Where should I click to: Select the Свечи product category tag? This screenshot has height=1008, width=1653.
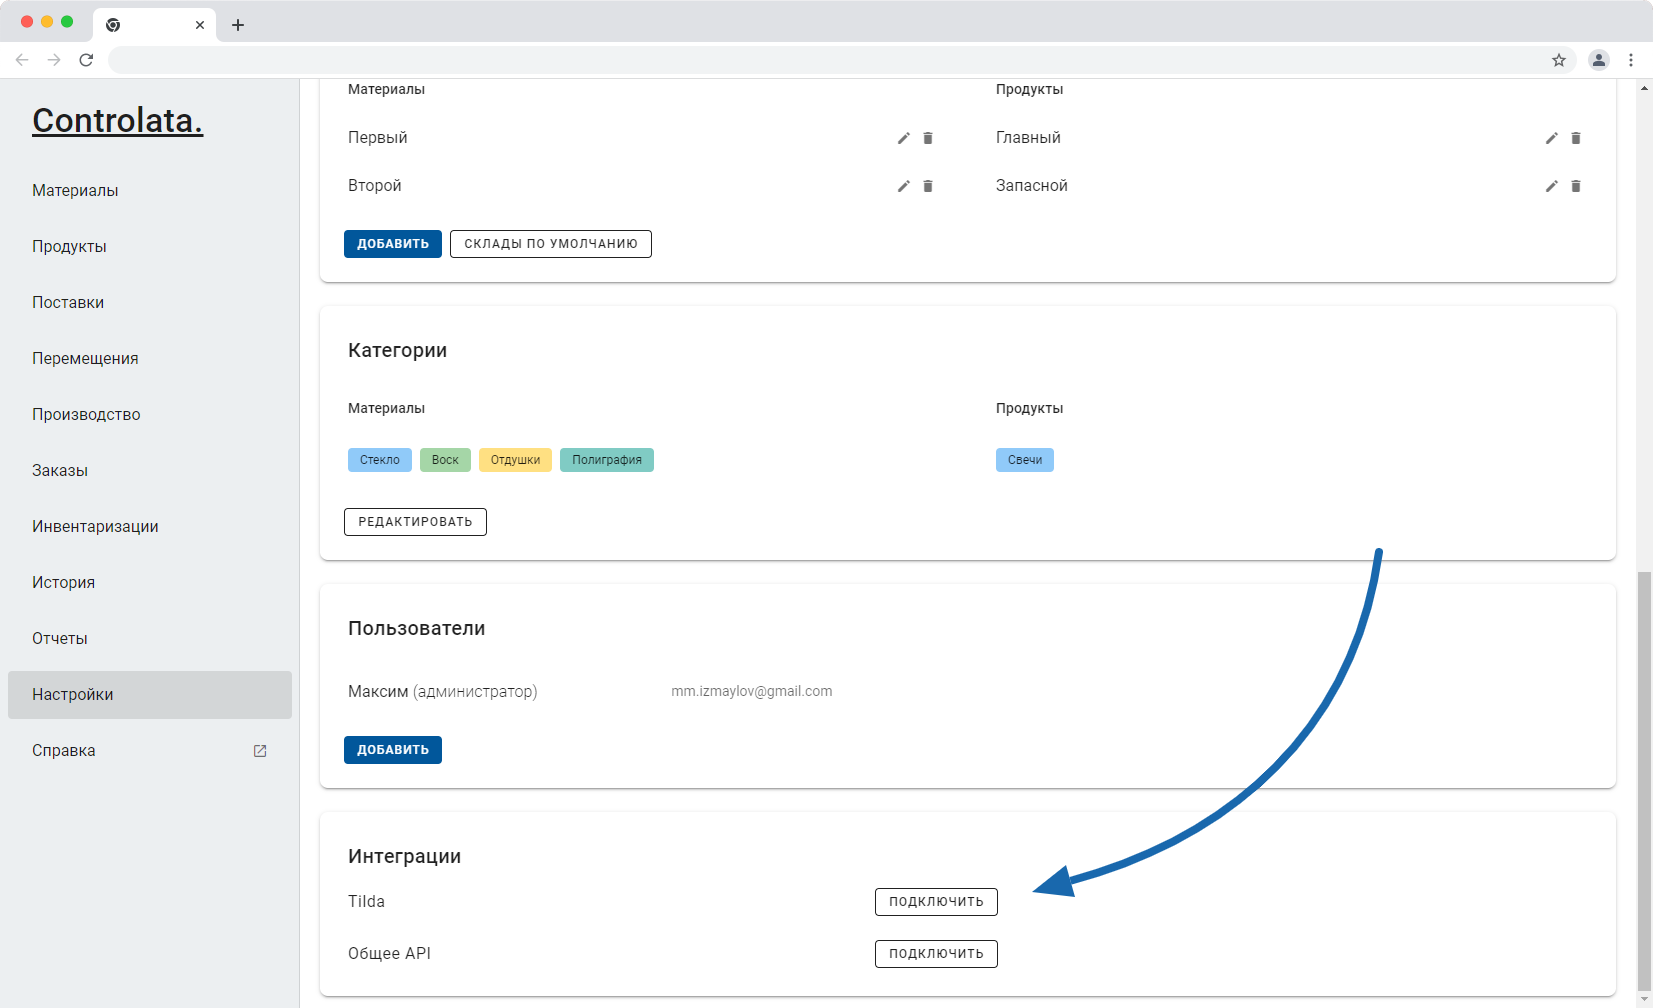1025,460
